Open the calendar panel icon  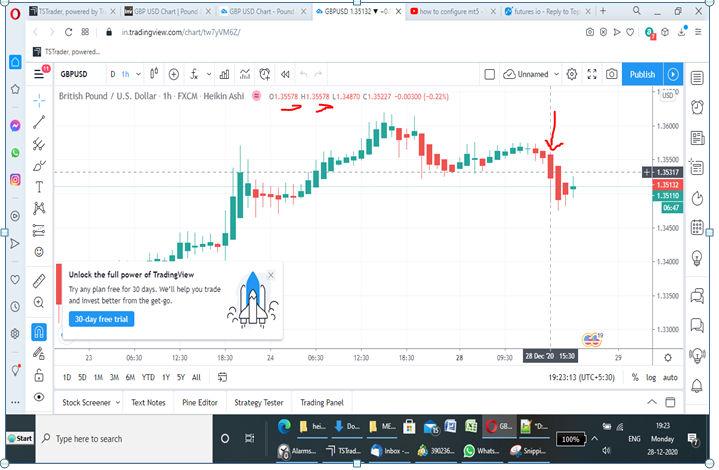(697, 227)
